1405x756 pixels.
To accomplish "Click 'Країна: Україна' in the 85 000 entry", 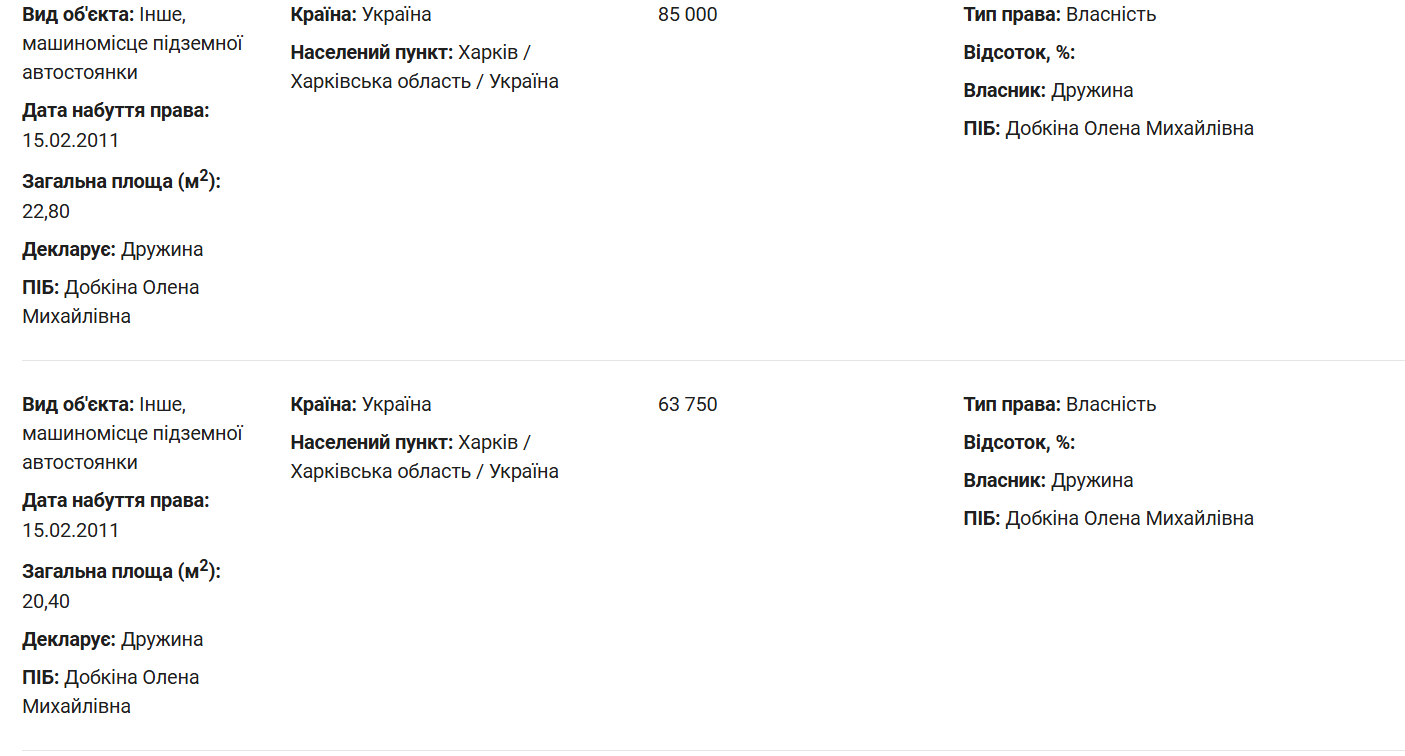I will 361,15.
